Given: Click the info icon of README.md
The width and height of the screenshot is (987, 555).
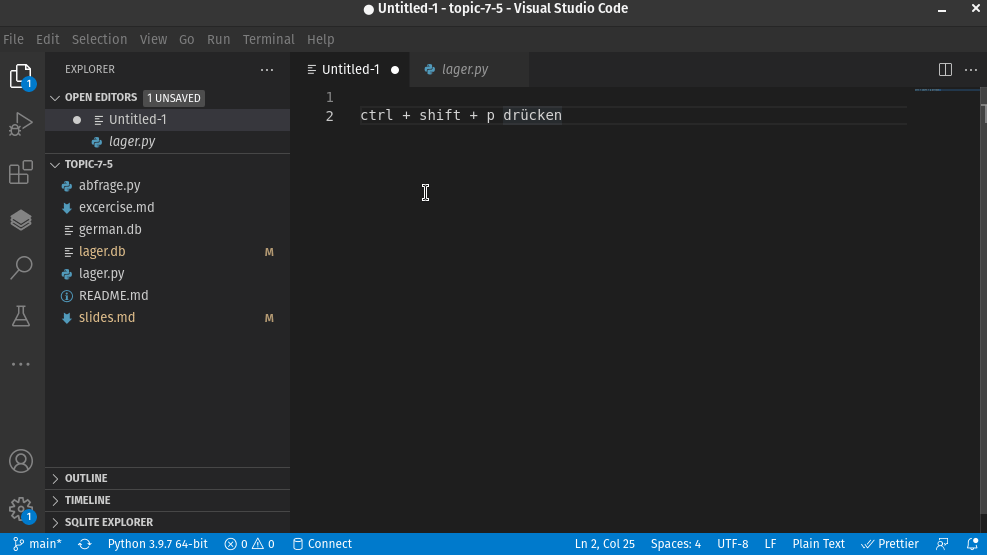Looking at the screenshot, I should click(x=67, y=296).
